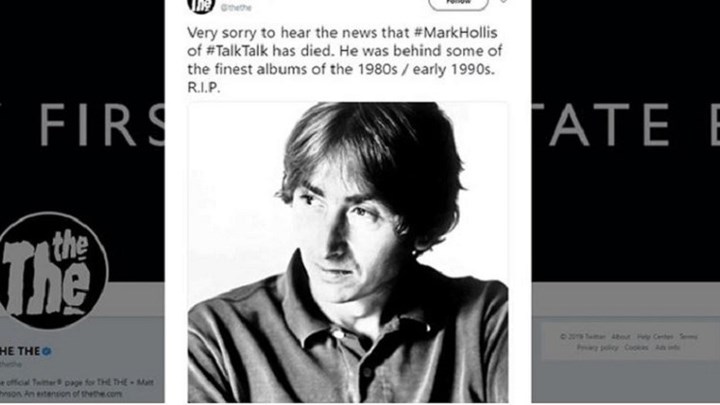Open the thethe.com link in bio

pos(101,394)
